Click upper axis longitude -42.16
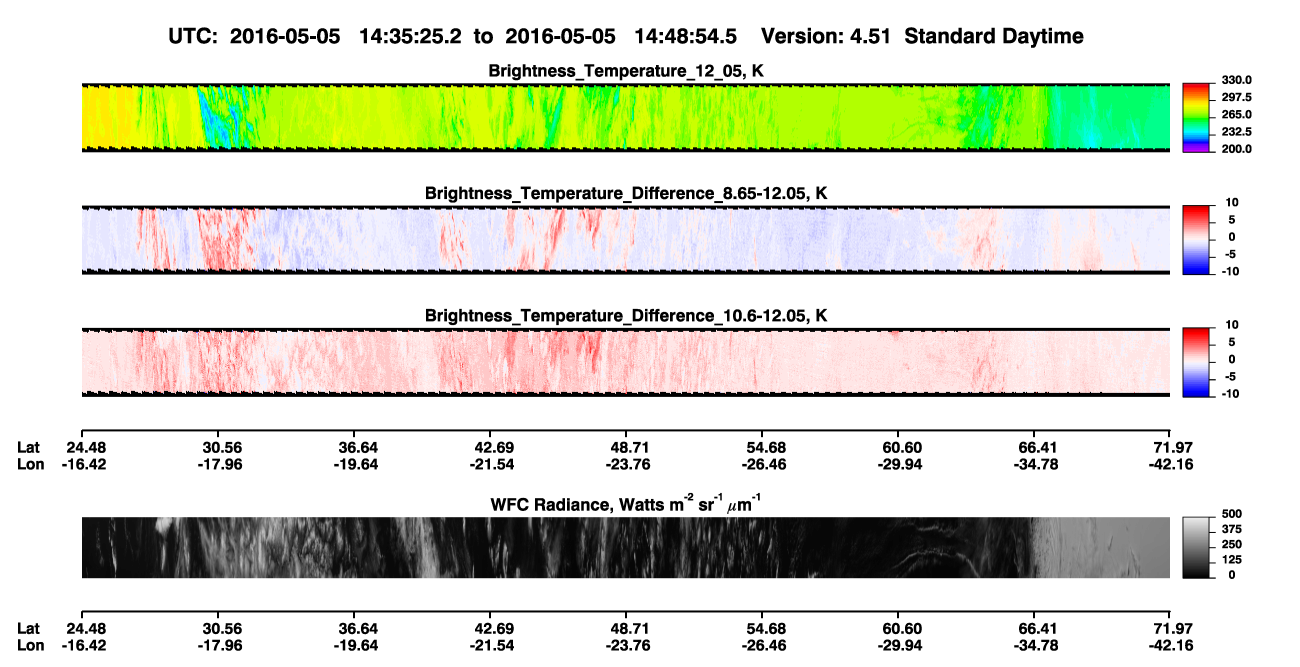The image size is (1300, 667). click(1171, 464)
